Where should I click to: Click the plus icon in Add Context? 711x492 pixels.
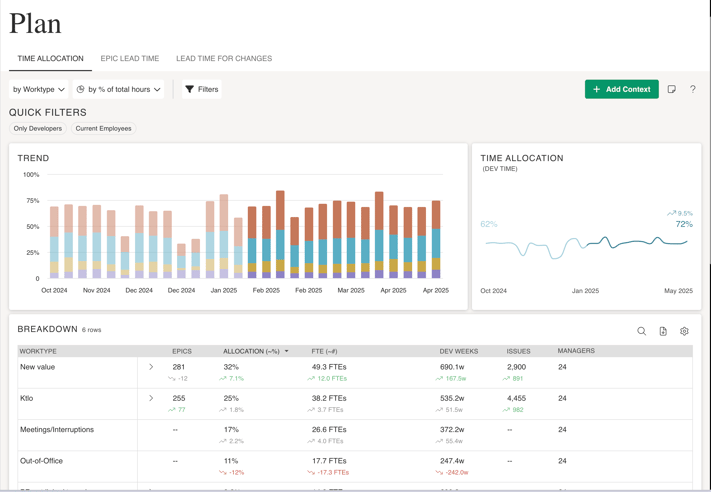point(597,89)
